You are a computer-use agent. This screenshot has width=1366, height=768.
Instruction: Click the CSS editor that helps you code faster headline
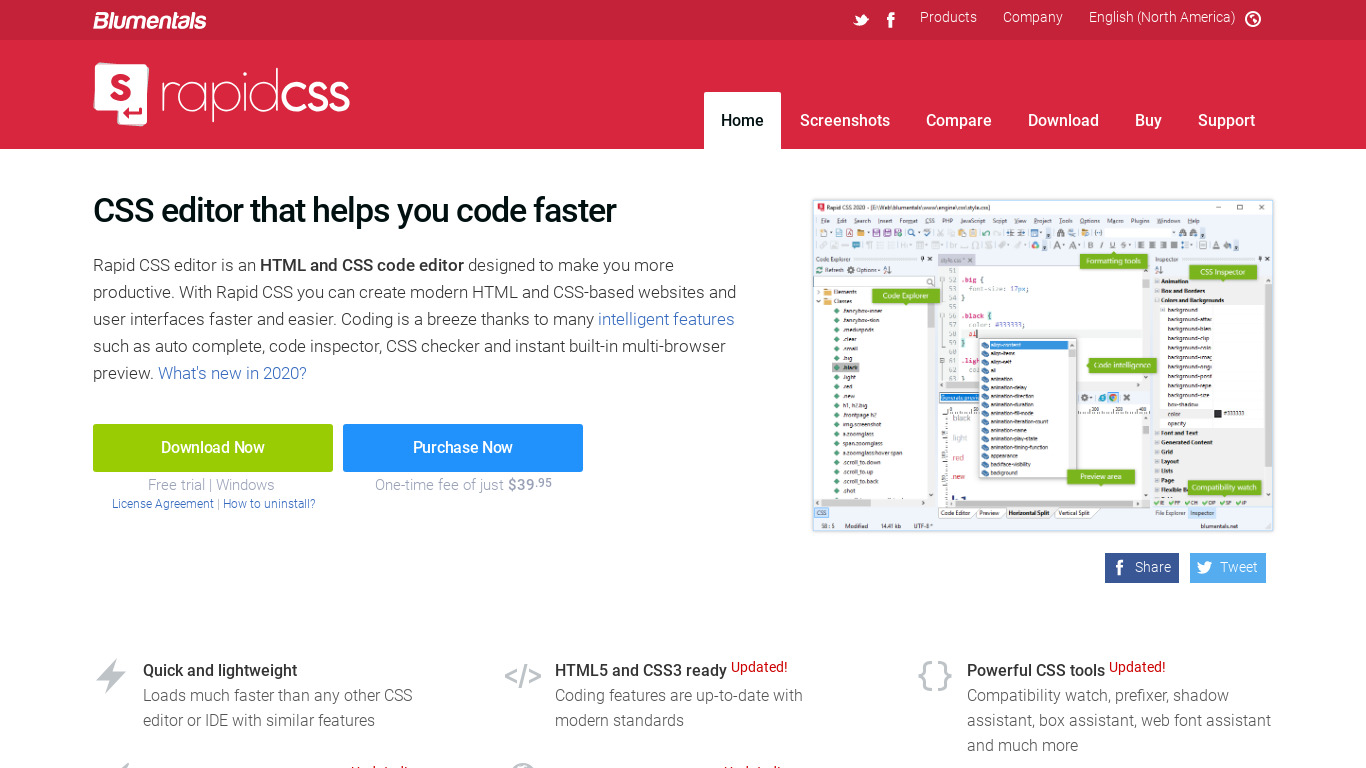click(355, 211)
